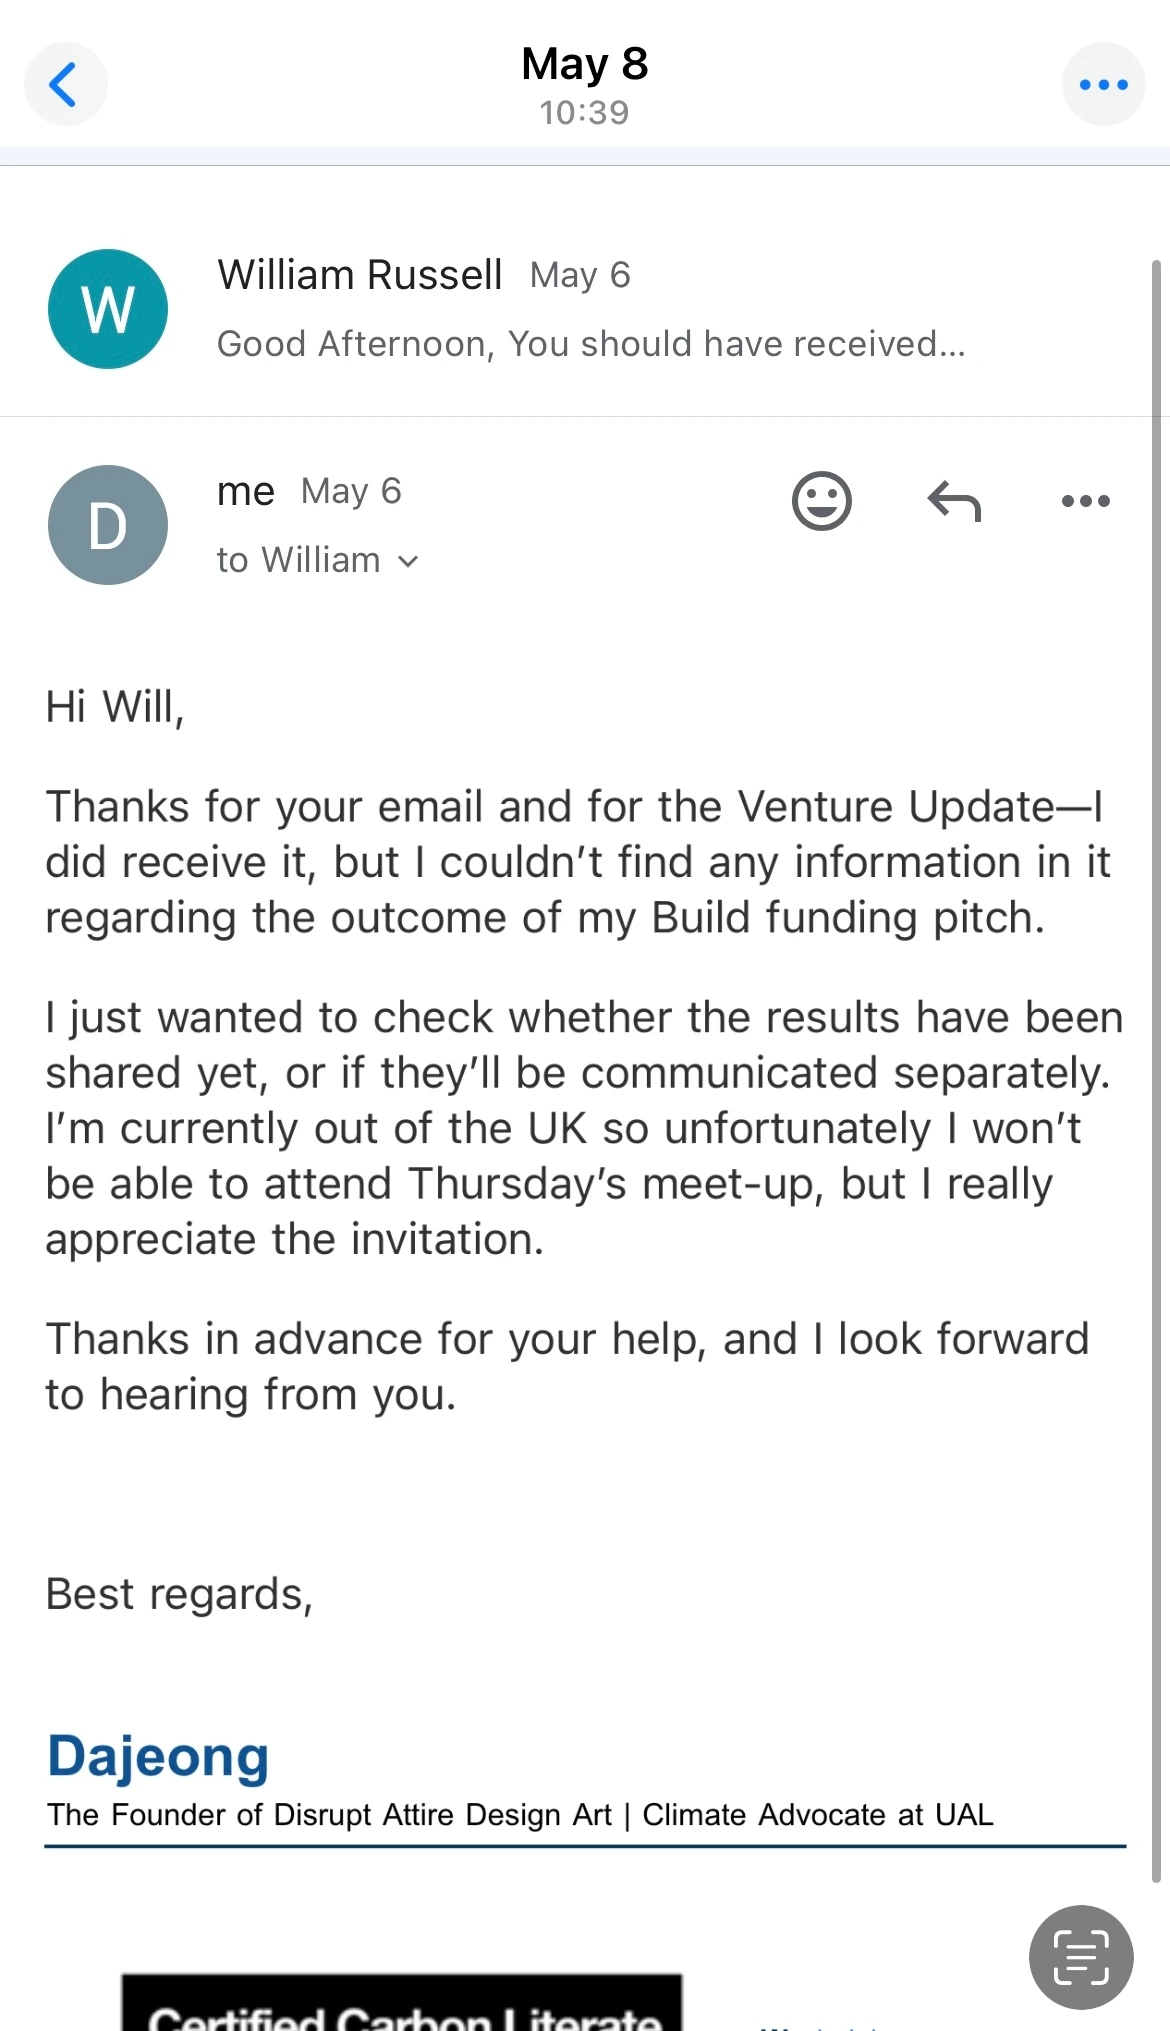
Task: Tap the 'May 8' header title
Action: pos(585,64)
